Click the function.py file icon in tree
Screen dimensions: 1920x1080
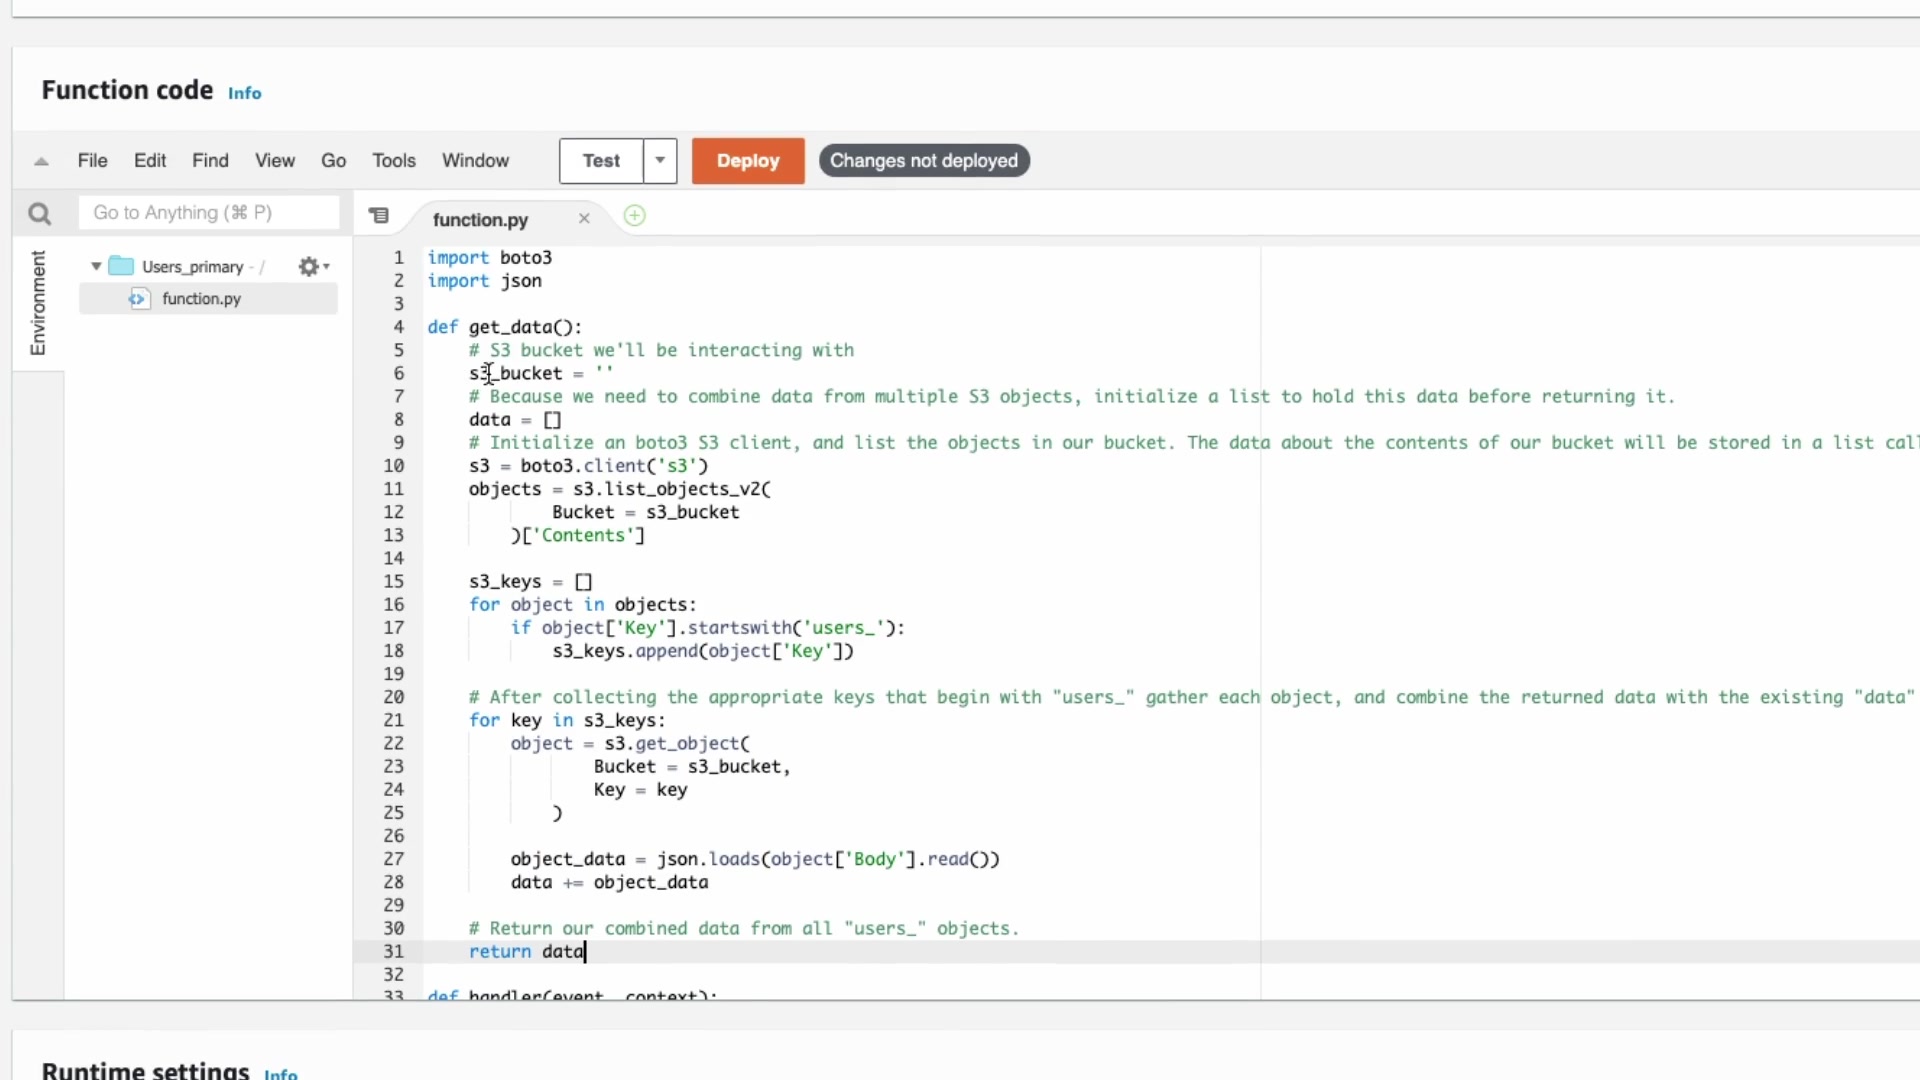138,299
